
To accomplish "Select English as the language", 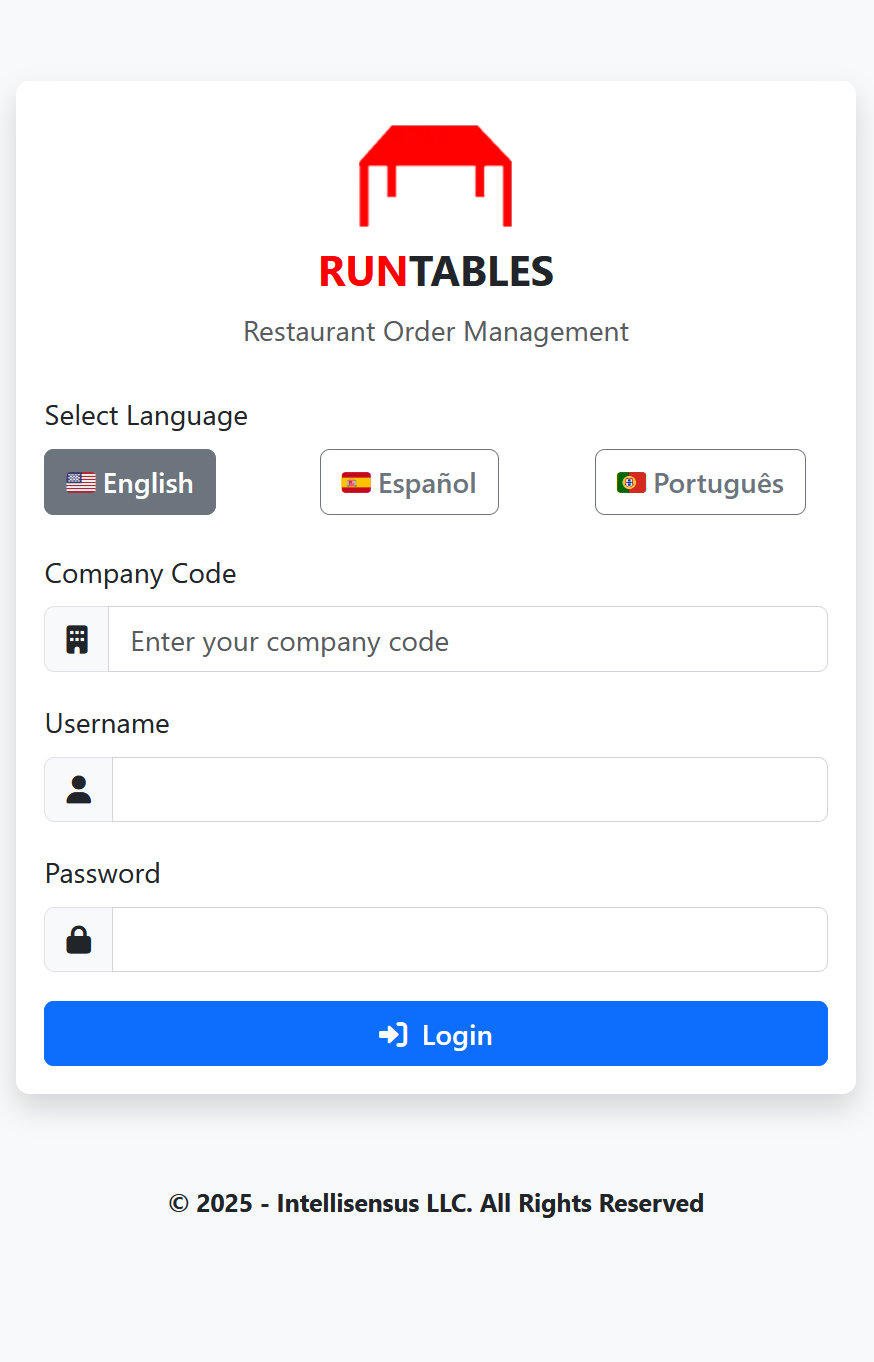I will point(130,482).
